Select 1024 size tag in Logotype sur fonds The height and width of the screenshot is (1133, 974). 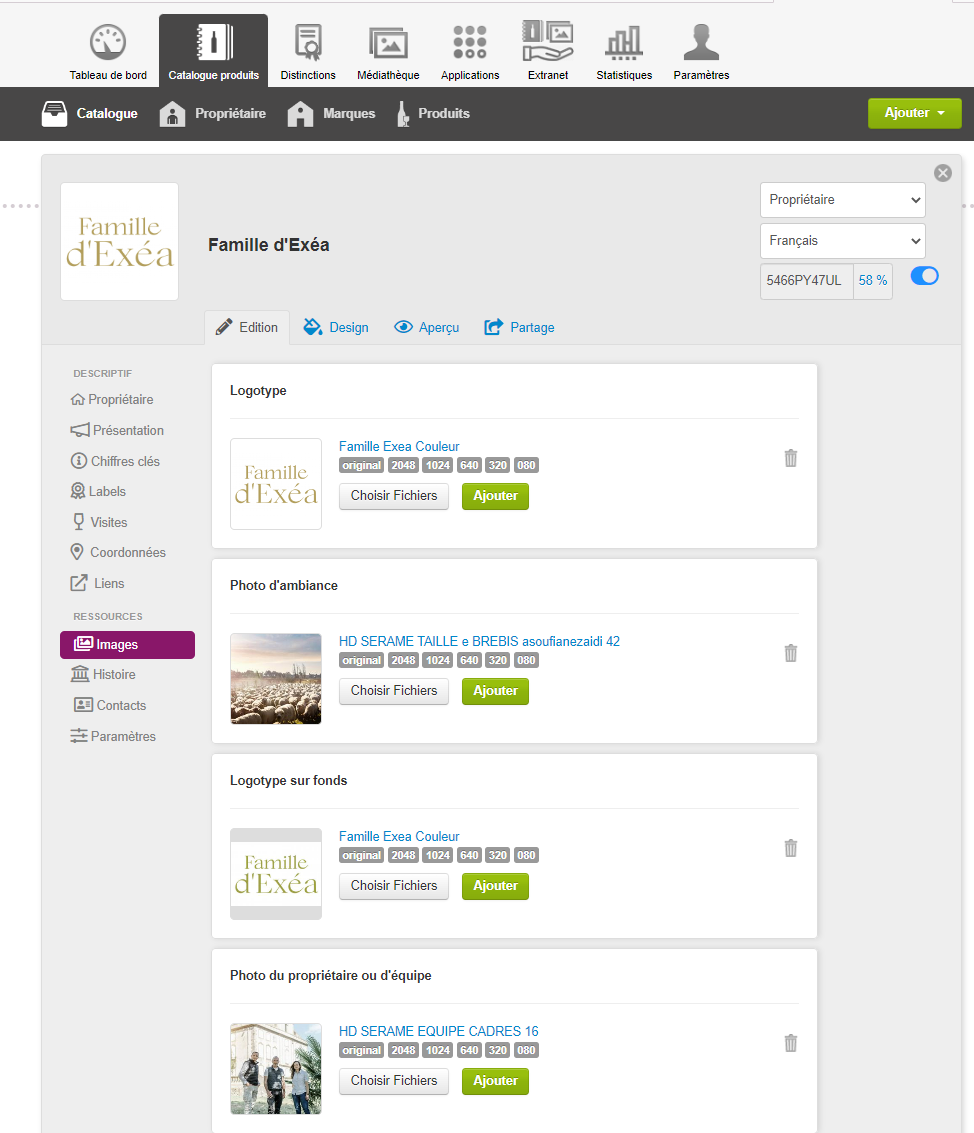(438, 856)
